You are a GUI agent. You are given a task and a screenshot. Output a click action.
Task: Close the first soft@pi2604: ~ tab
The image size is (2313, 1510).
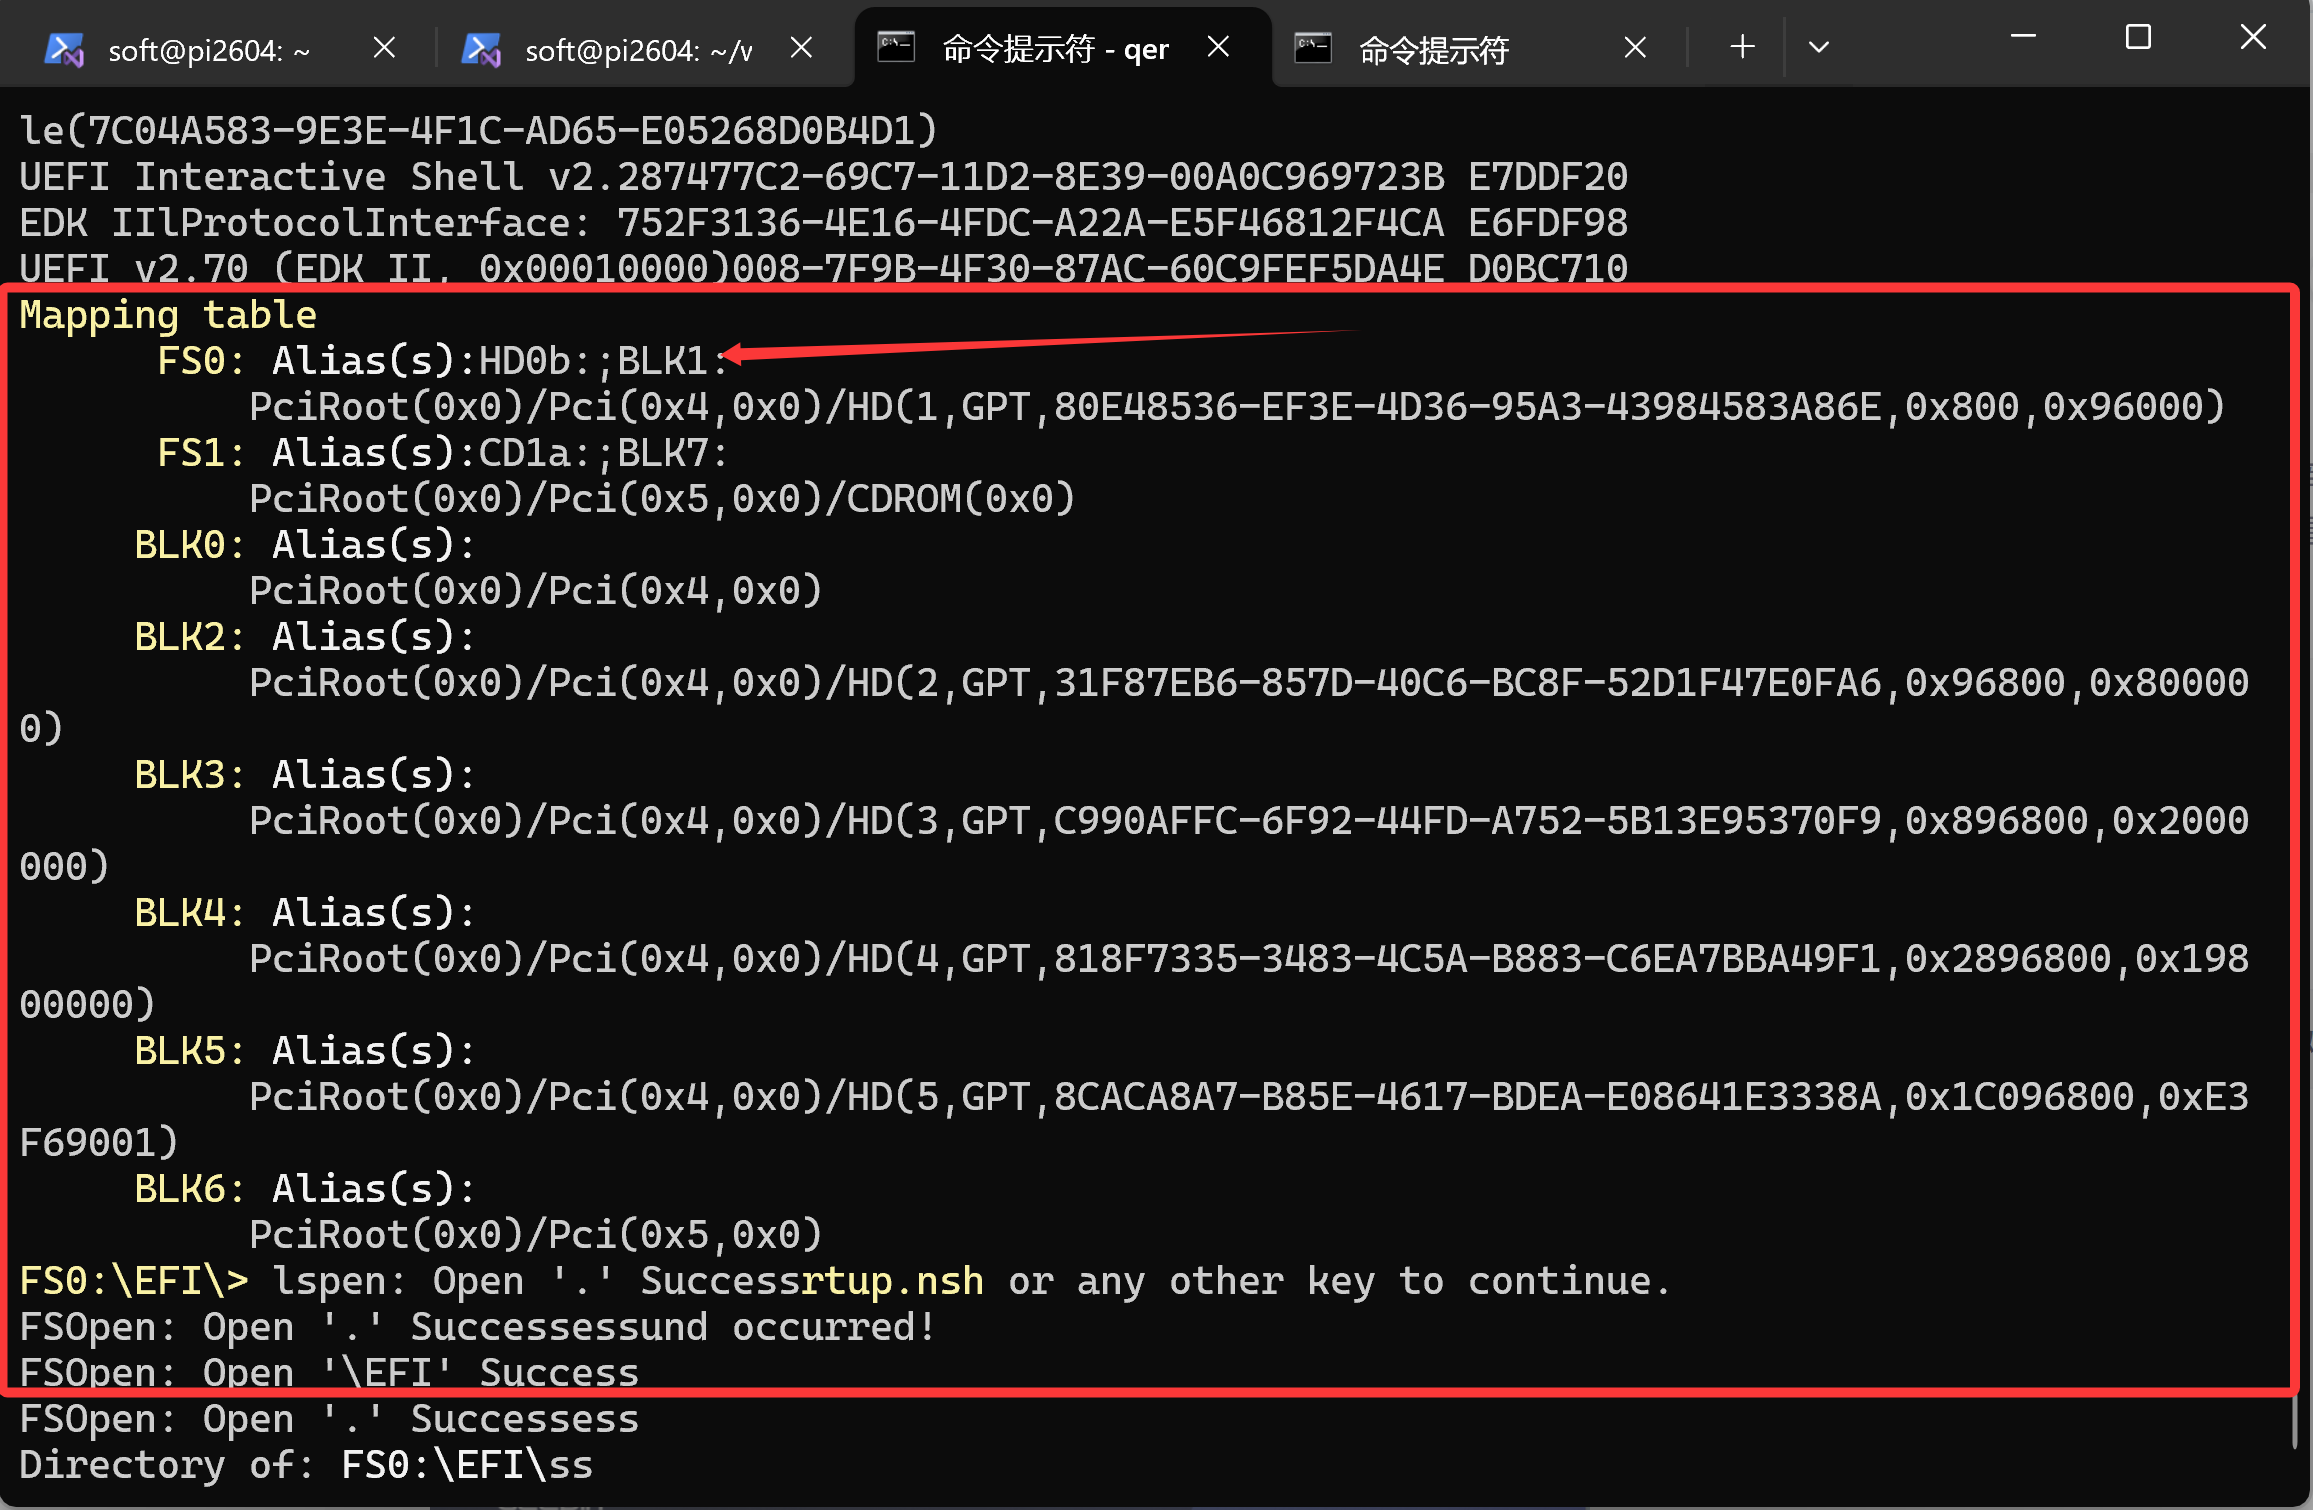pyautogui.click(x=384, y=47)
